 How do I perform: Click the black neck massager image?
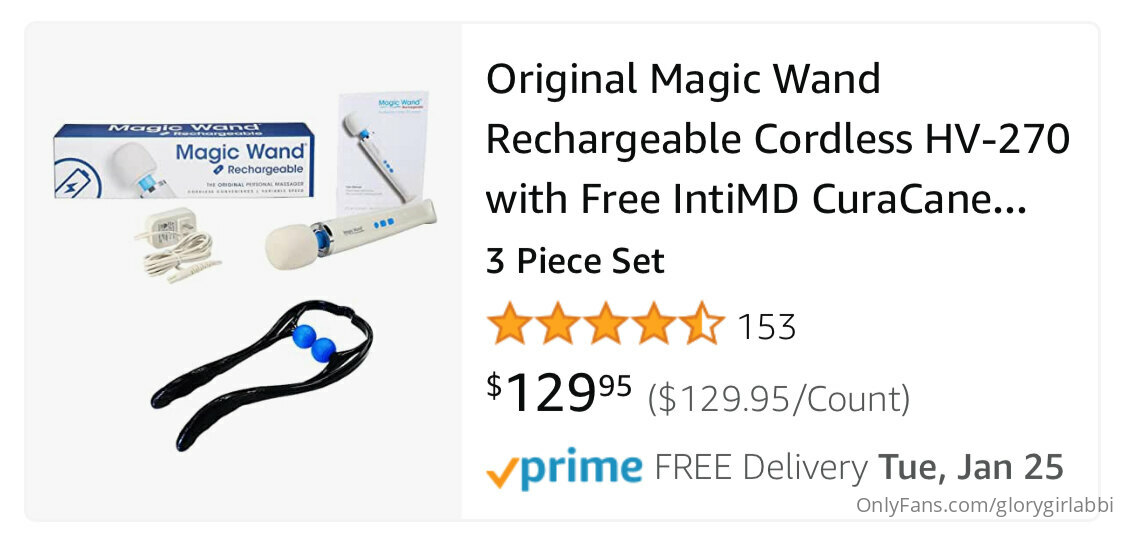[x=262, y=373]
